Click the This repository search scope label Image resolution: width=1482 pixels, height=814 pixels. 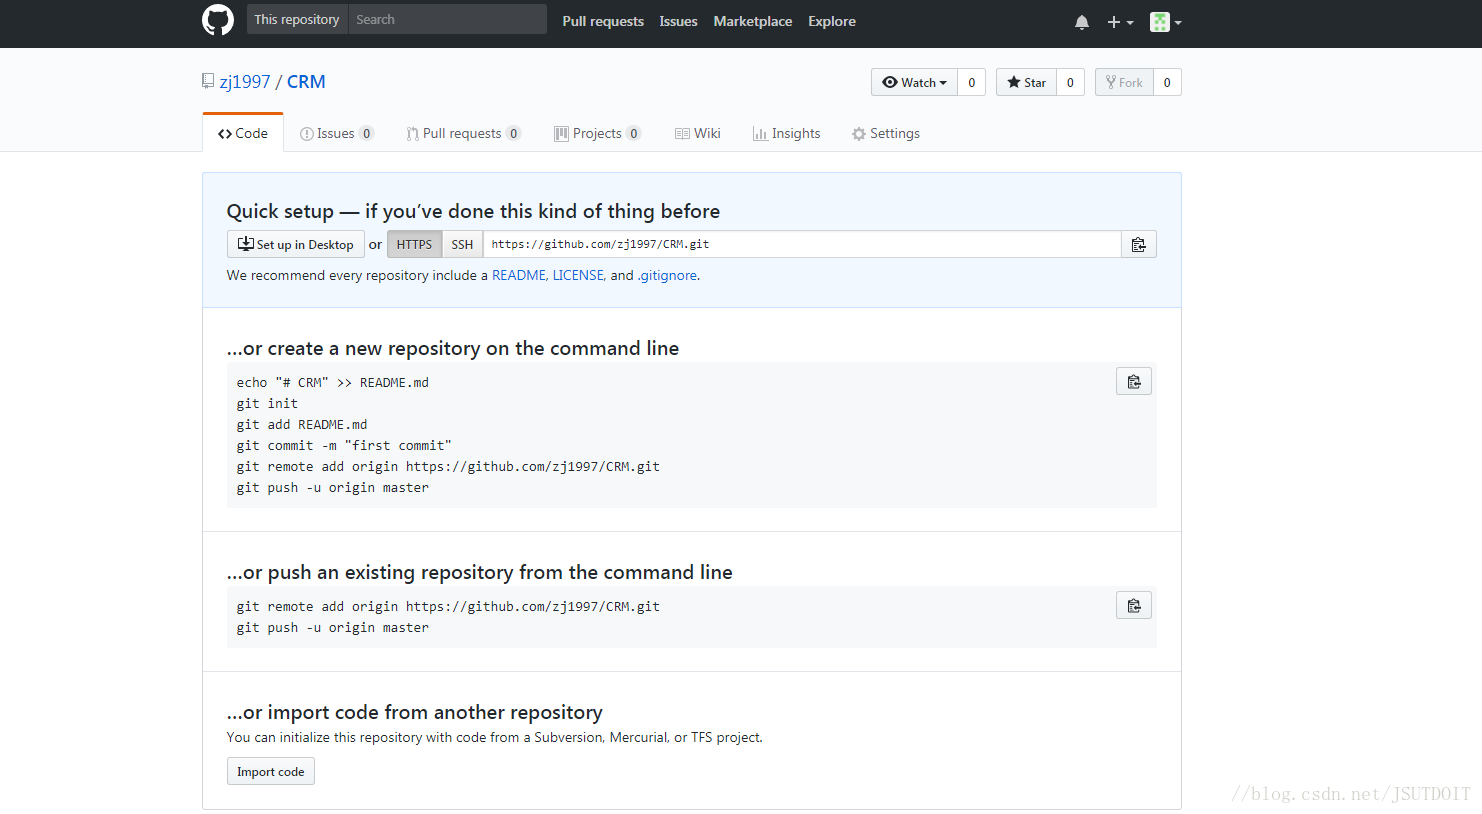click(297, 19)
